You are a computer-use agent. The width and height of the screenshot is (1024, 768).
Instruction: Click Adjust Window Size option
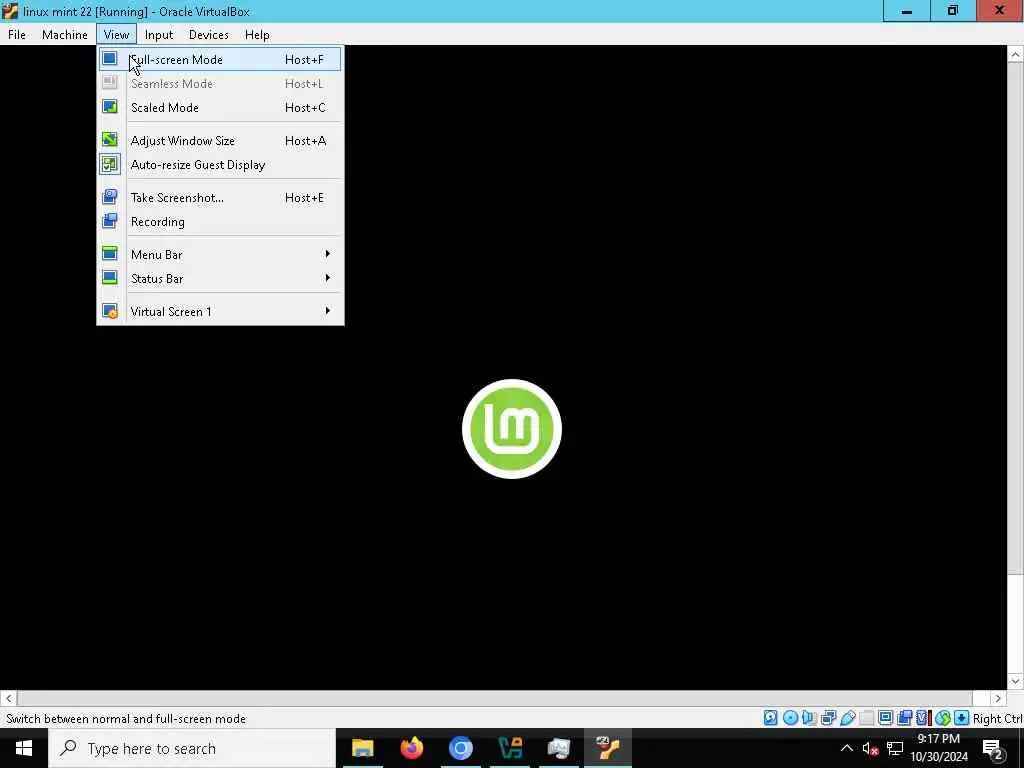pyautogui.click(x=220, y=140)
